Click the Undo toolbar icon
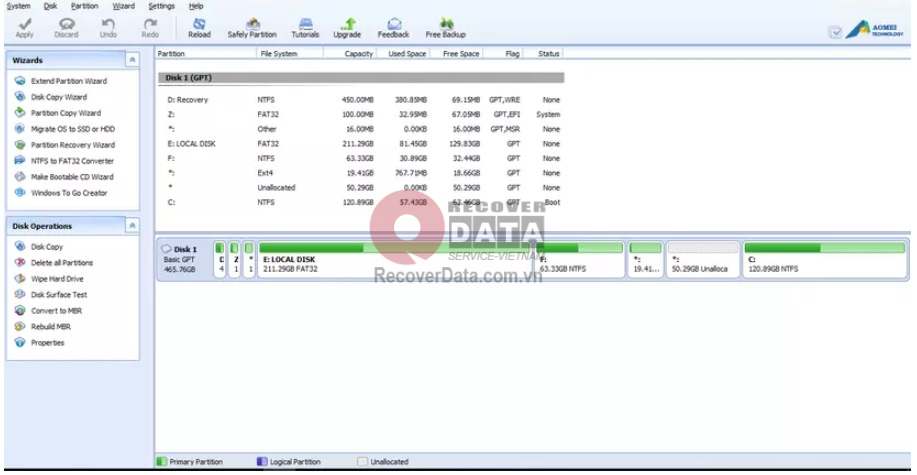Image resolution: width=917 pixels, height=475 pixels. click(108, 28)
